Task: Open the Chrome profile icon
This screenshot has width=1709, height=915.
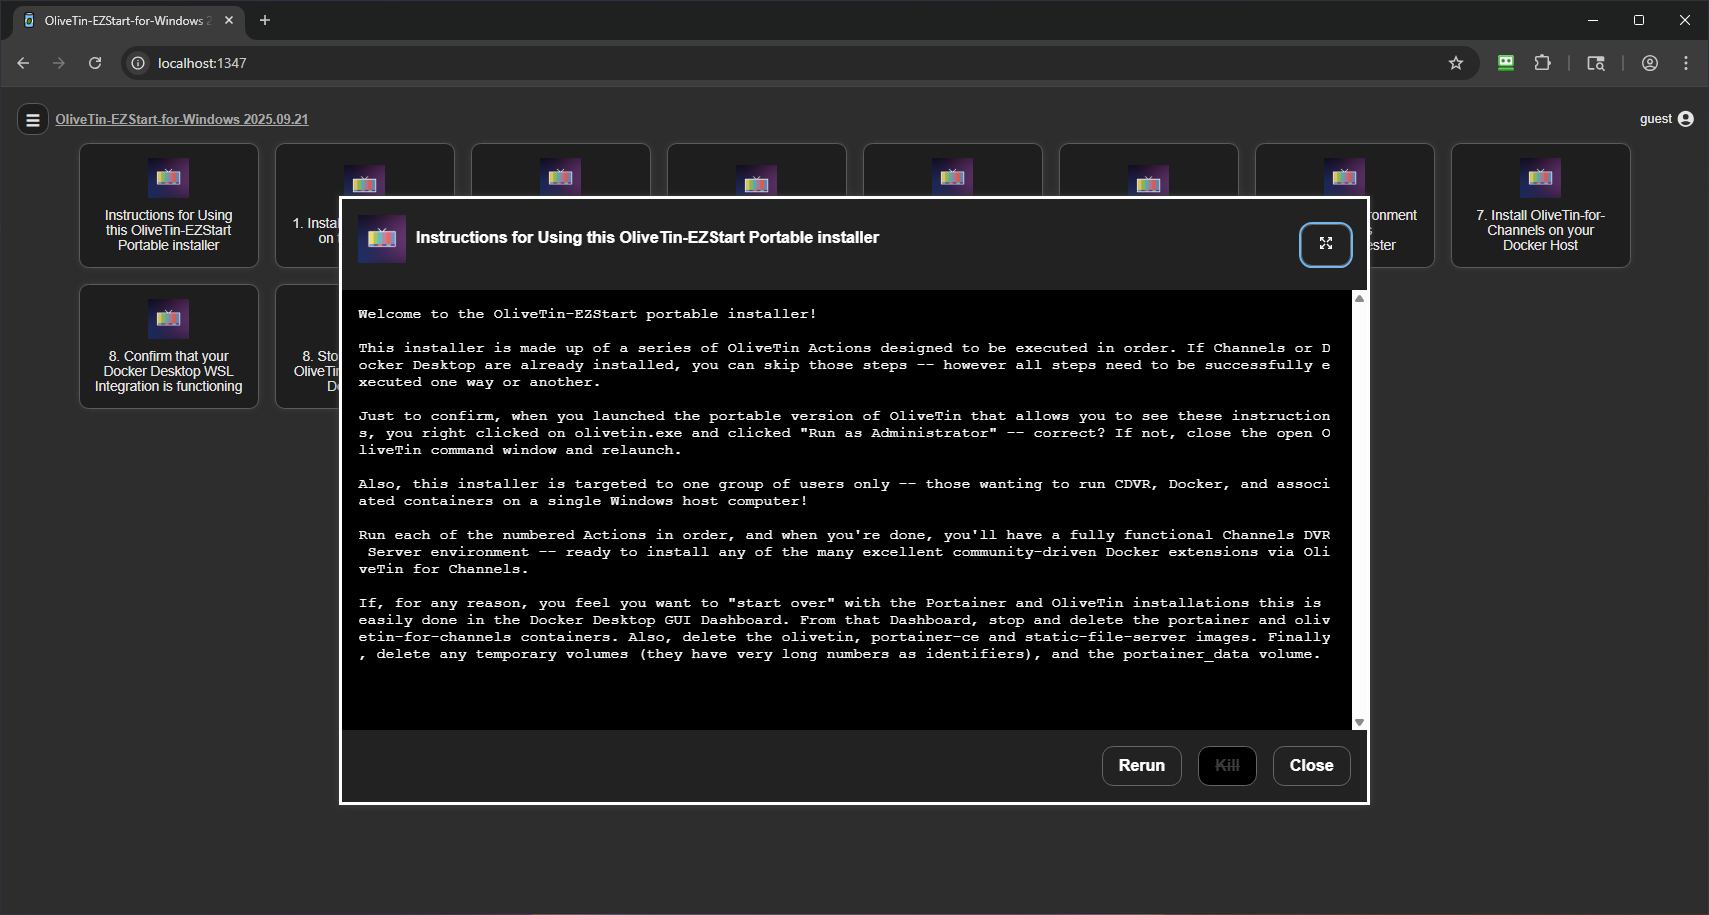Action: 1650,63
